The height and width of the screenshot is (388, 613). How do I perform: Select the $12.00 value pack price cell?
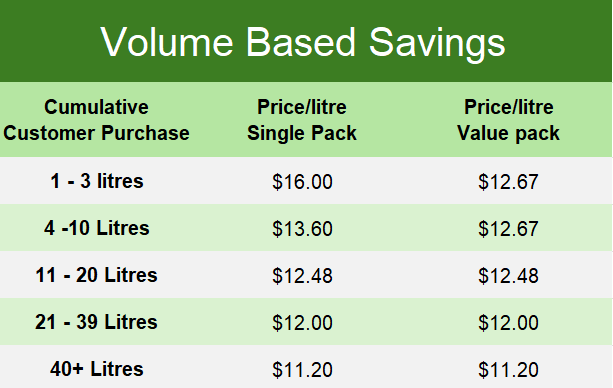(x=508, y=323)
